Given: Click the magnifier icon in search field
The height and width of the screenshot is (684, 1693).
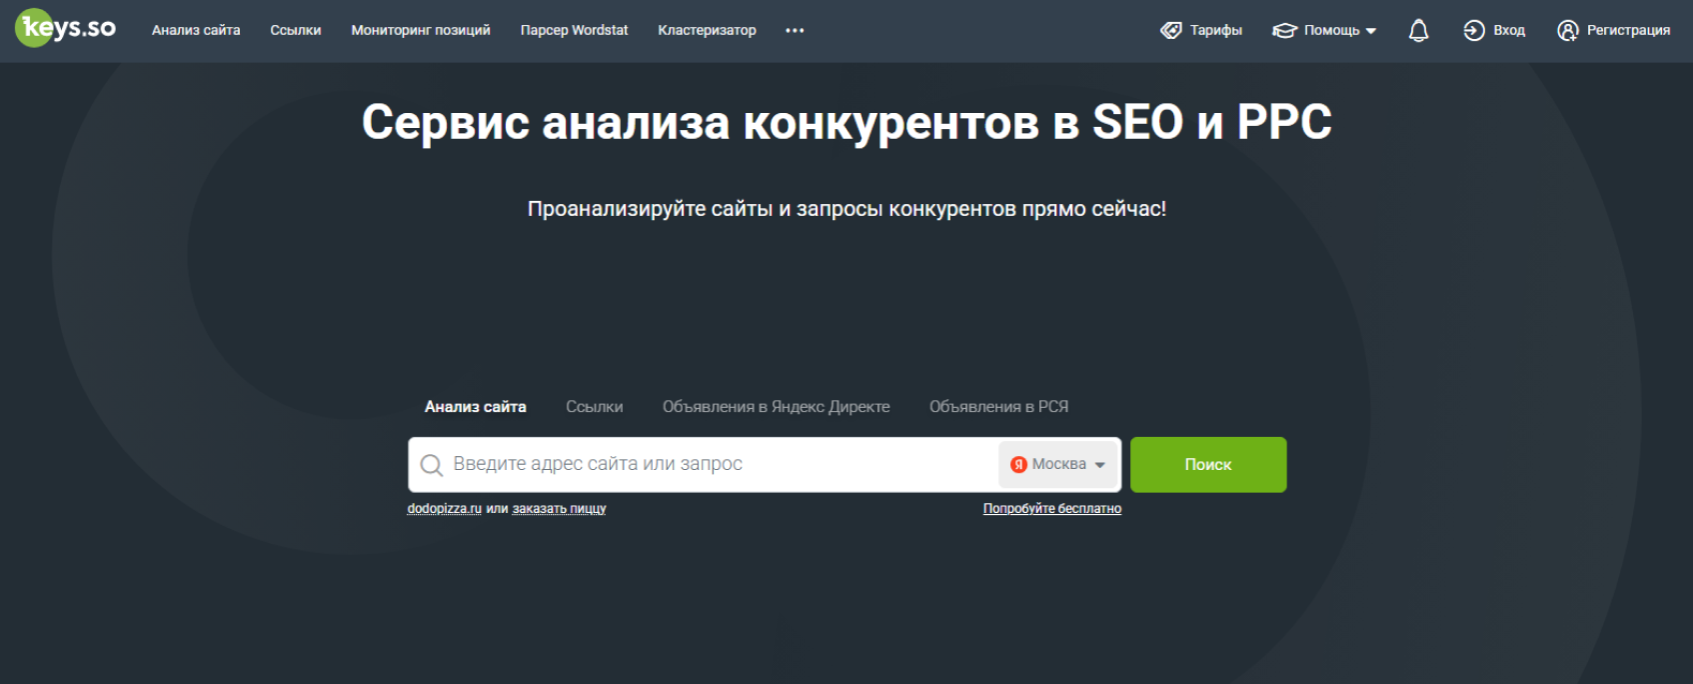Looking at the screenshot, I should click(432, 465).
